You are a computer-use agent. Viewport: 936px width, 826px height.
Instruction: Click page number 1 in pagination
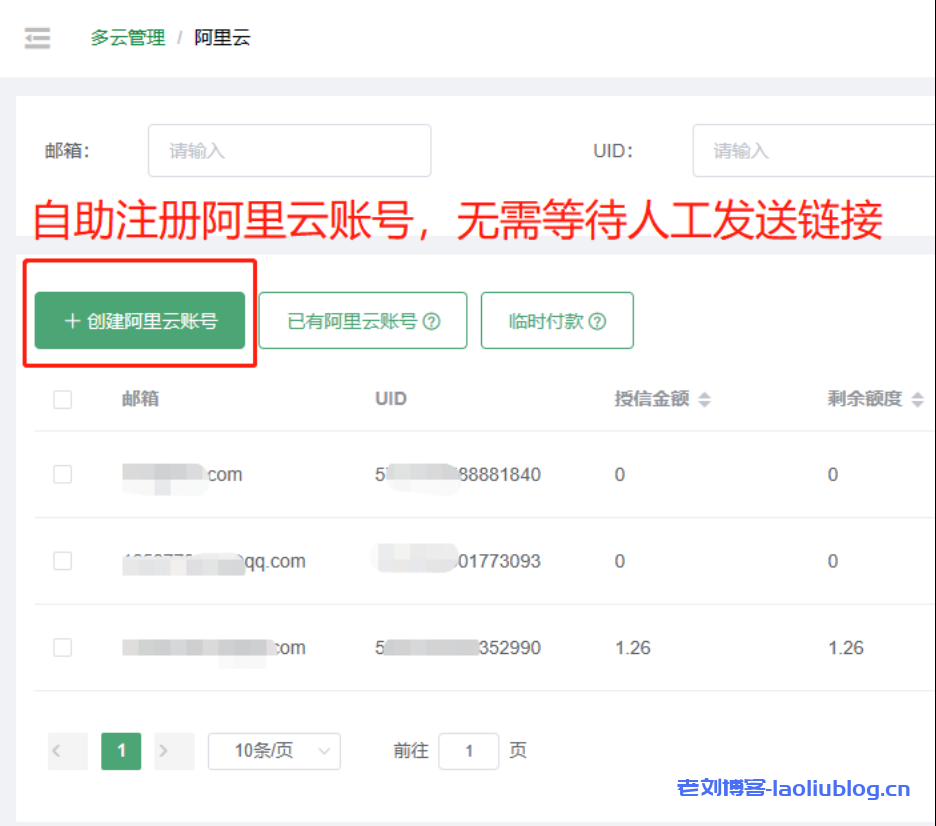120,751
